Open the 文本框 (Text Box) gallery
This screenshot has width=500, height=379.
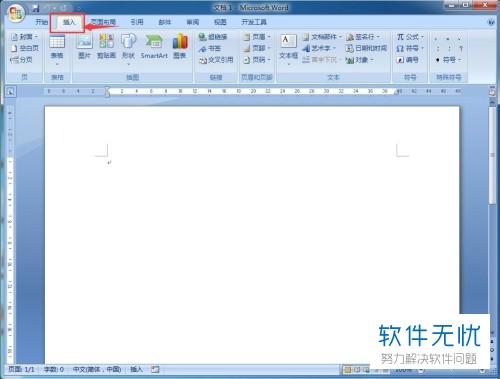pos(288,49)
